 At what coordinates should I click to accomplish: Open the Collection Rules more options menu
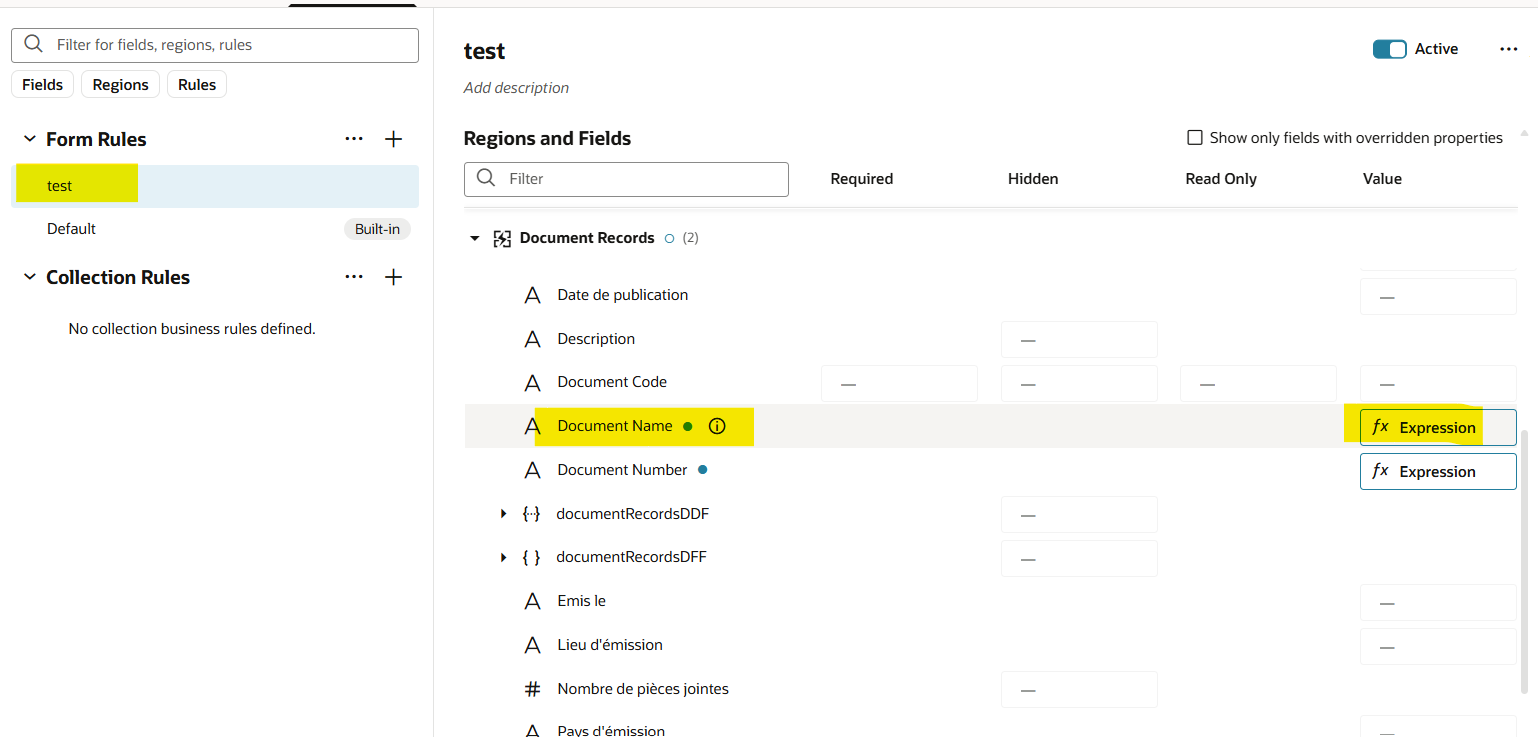tap(354, 277)
